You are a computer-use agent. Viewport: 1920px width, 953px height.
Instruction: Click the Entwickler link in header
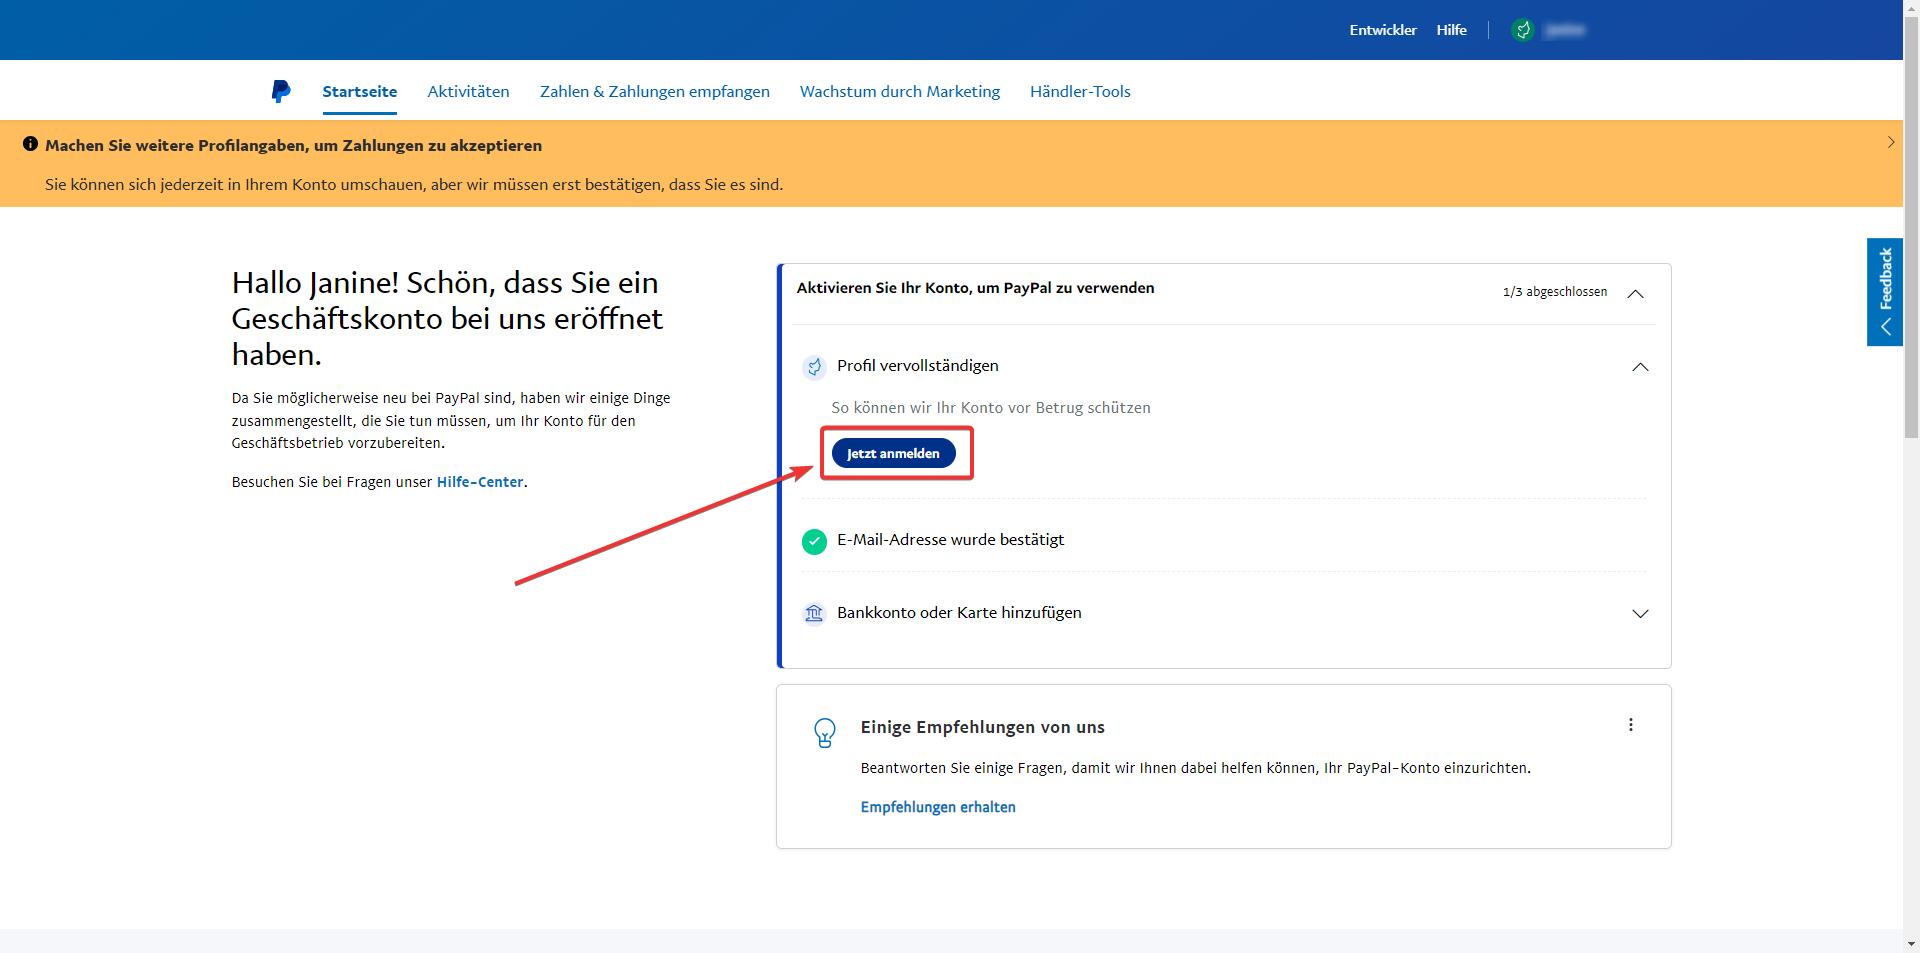(1383, 30)
